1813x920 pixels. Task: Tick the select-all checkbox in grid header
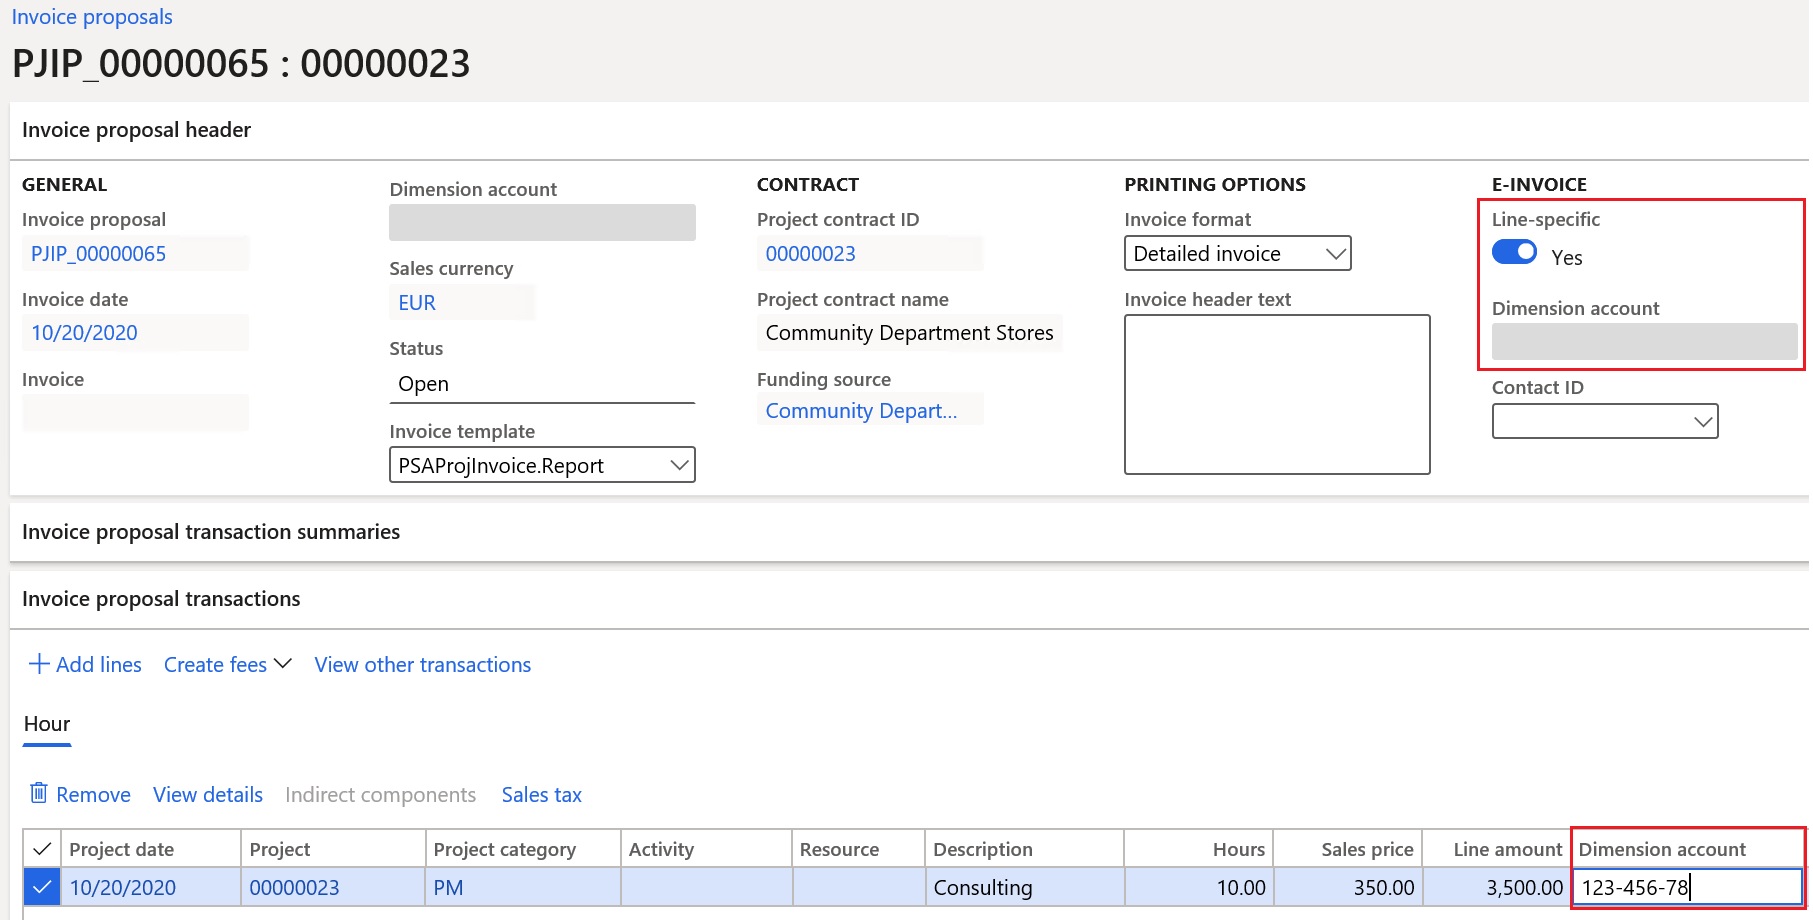coord(42,849)
